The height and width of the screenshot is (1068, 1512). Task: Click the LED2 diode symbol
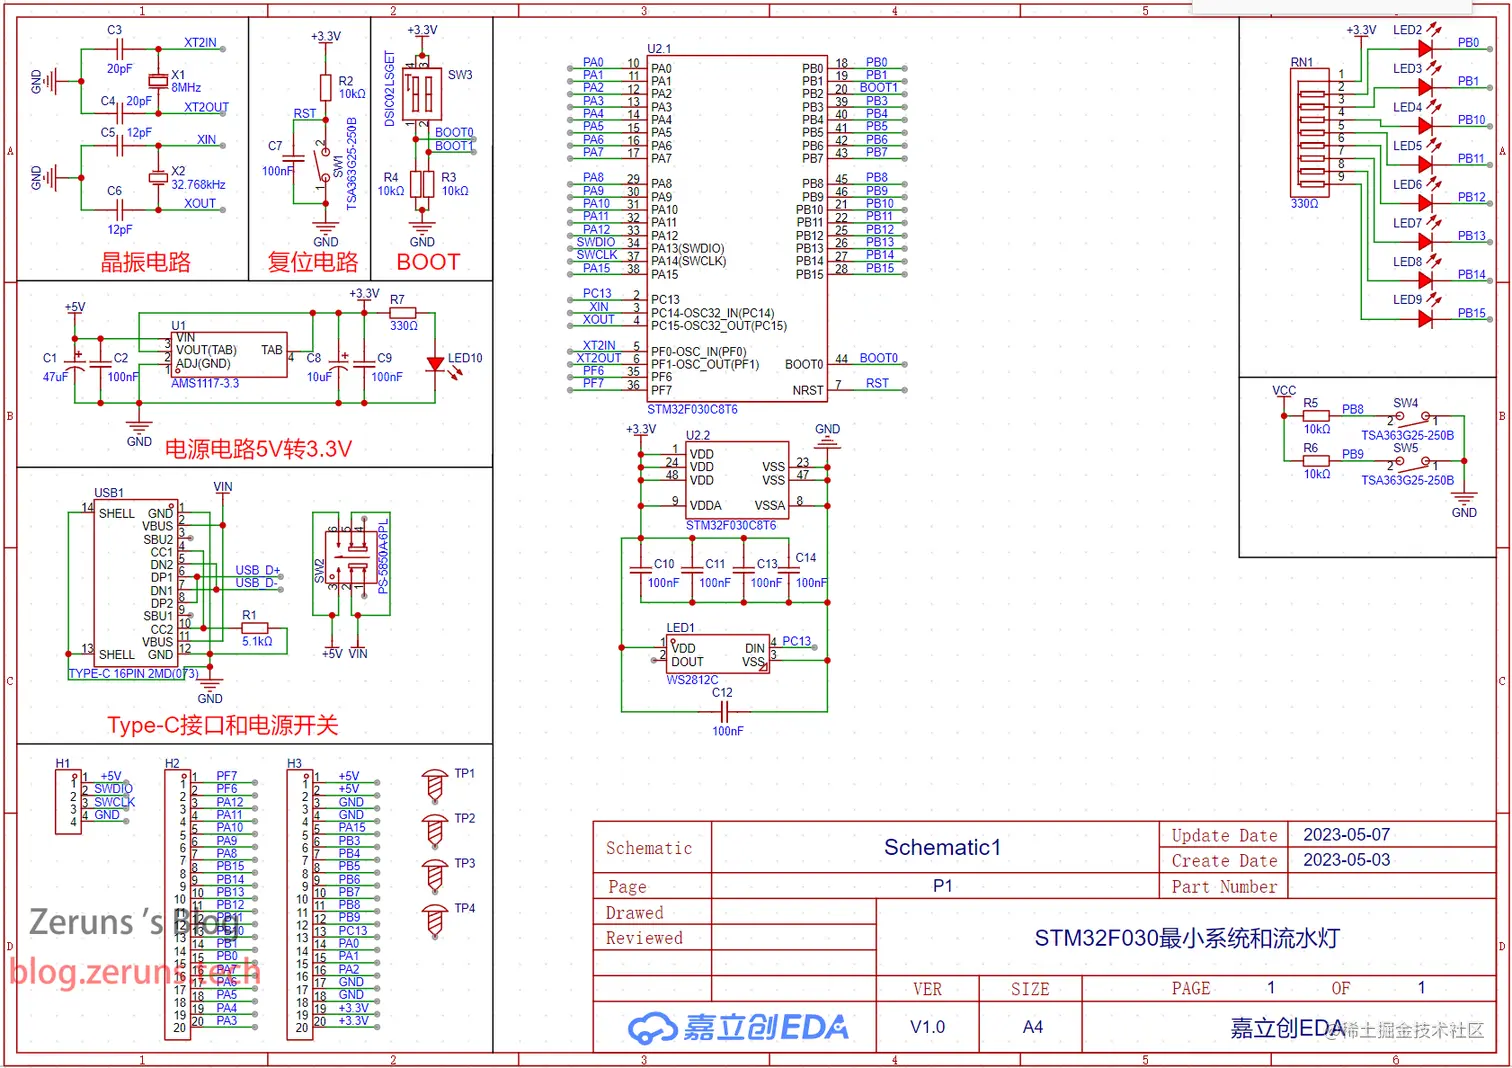click(1425, 48)
